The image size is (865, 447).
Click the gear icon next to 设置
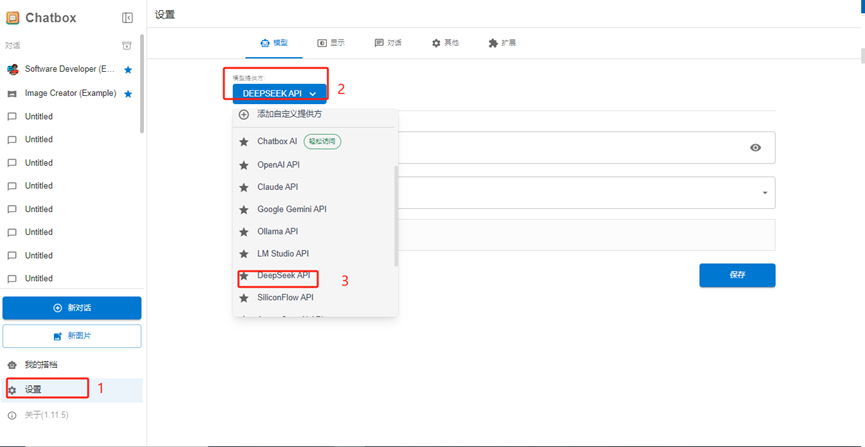coord(12,390)
